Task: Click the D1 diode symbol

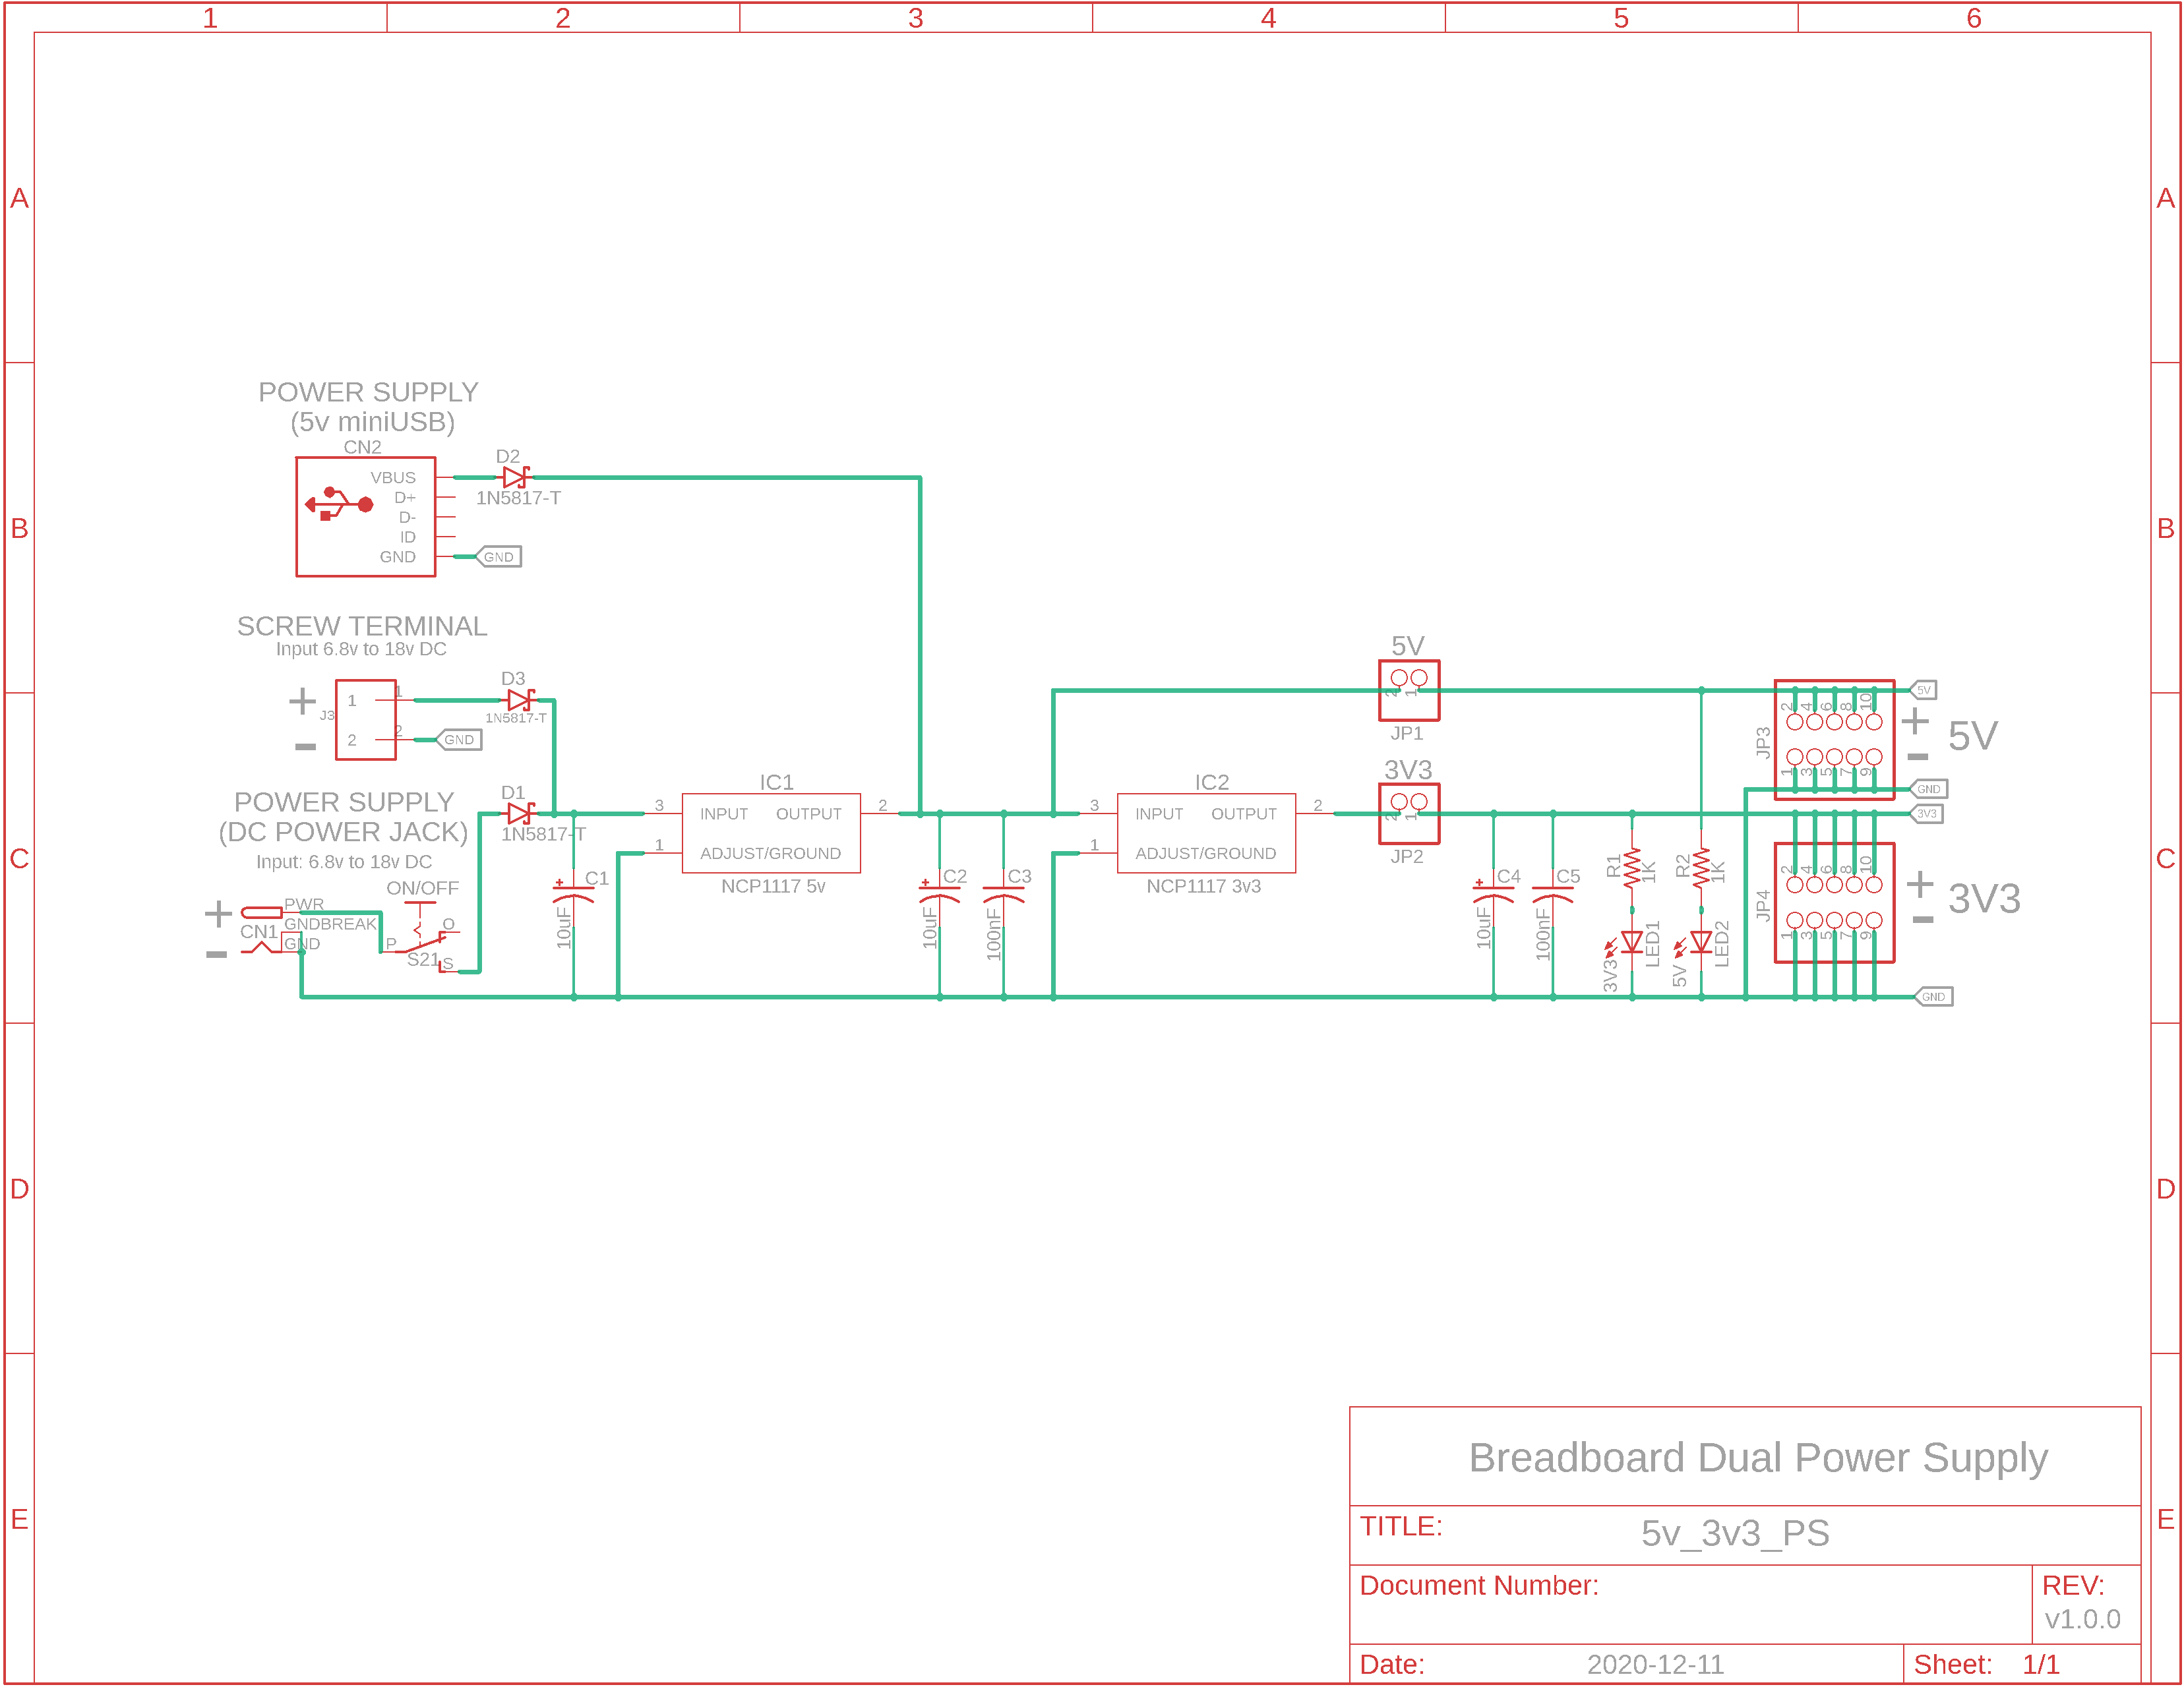Action: pos(520,814)
